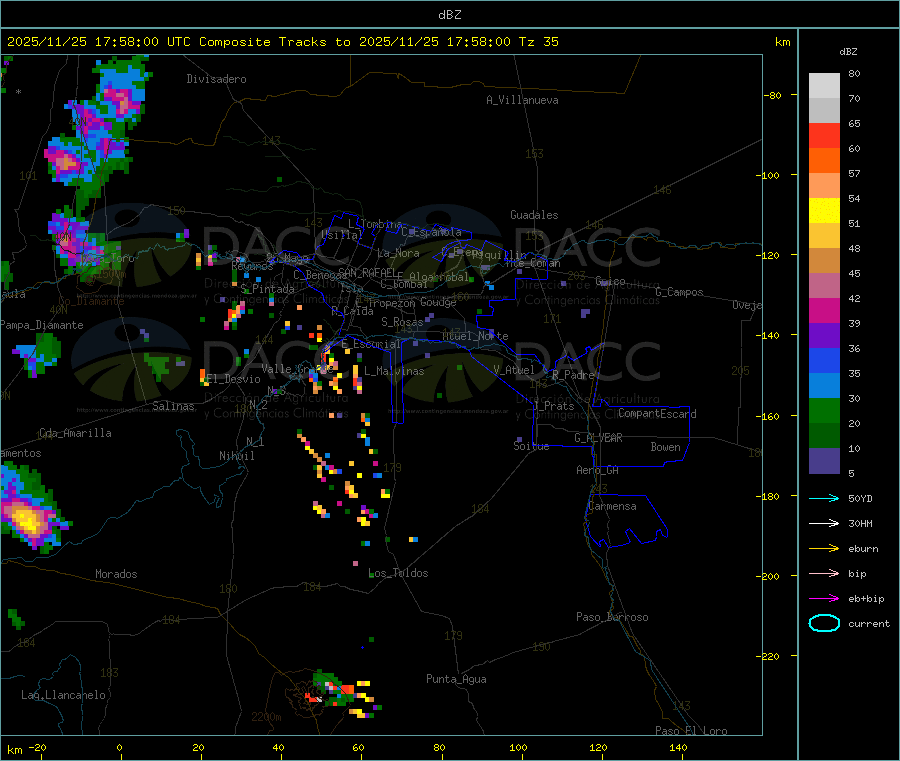The width and height of the screenshot is (900, 761).
Task: Select the light blue 30–35 dBZ color band
Action: pyautogui.click(x=824, y=386)
